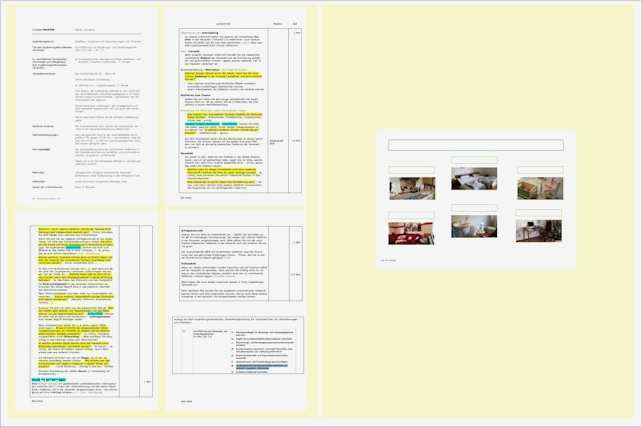Click the wide title box above the photos
642x427 pixels.
point(476,145)
